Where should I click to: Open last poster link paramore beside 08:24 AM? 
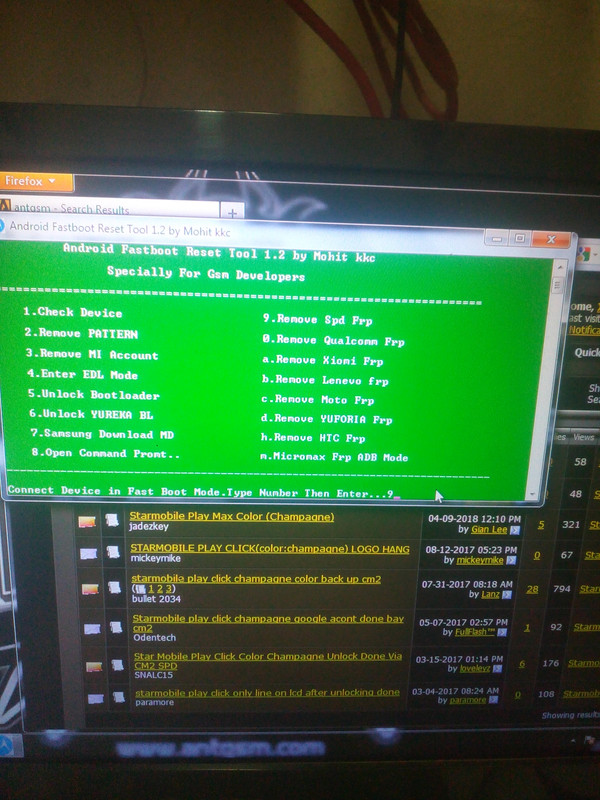pos(468,700)
